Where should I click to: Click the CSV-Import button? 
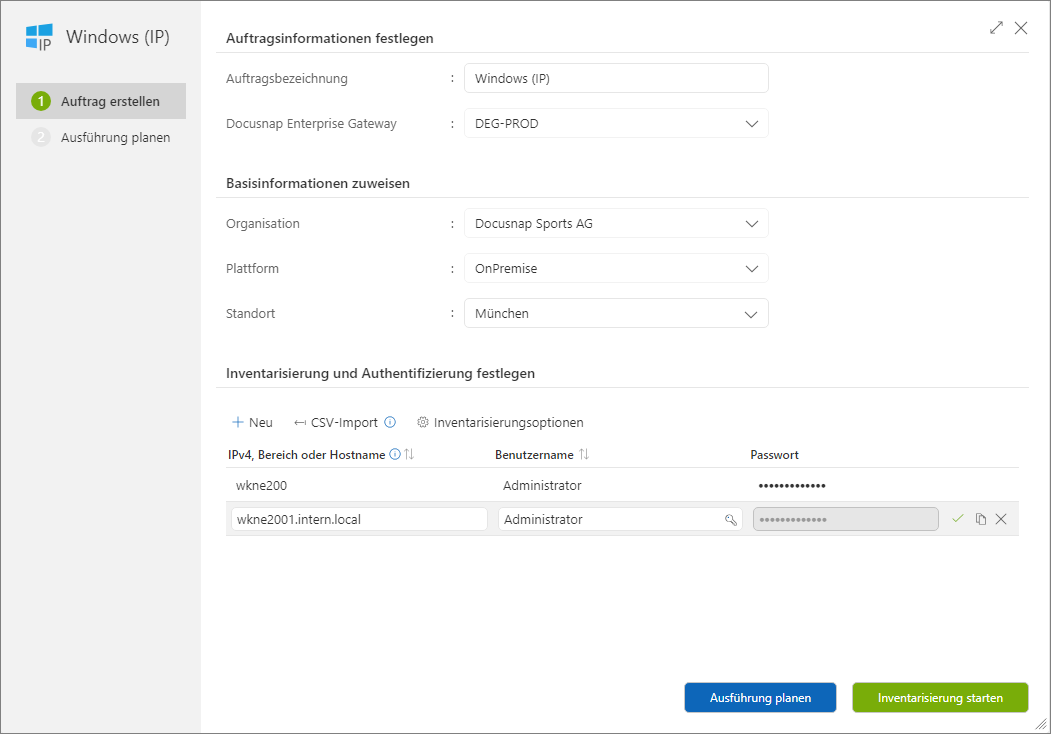tap(336, 422)
